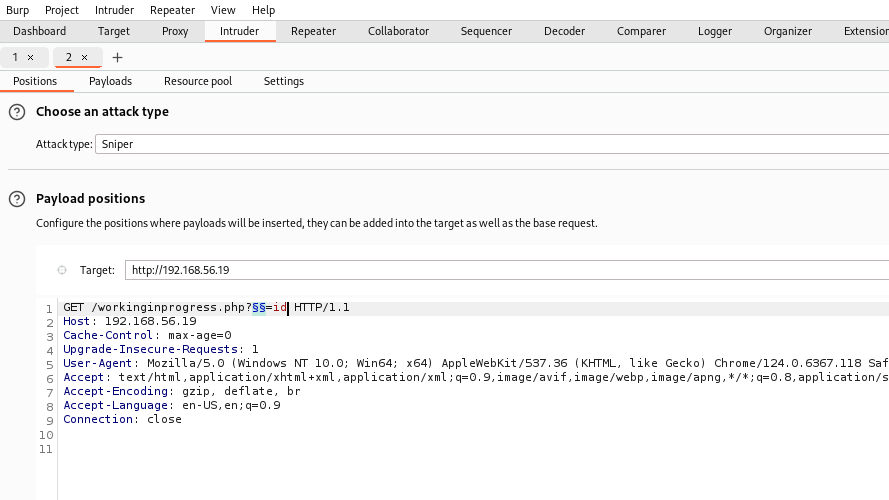Switch to the Logger tab
Viewport: 889px width, 500px height.
[x=715, y=31]
